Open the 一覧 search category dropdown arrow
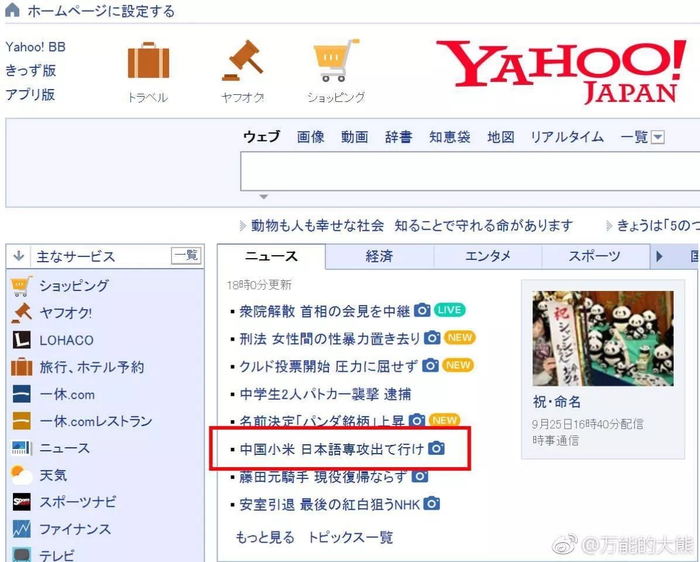 pos(658,137)
